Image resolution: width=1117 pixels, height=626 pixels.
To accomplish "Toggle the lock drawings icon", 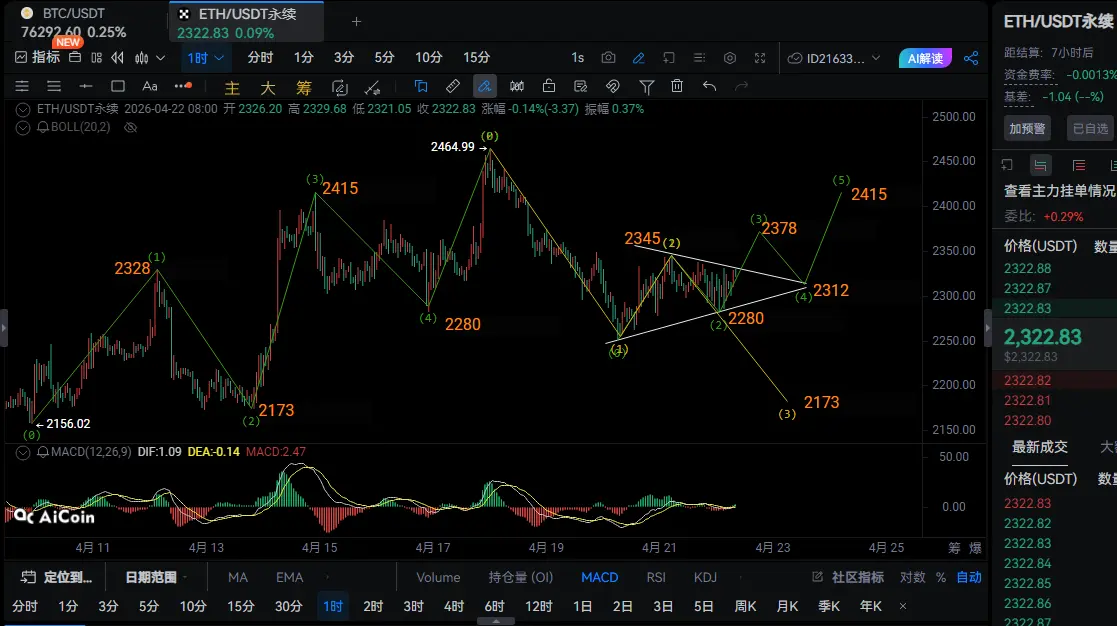I will tap(549, 86).
